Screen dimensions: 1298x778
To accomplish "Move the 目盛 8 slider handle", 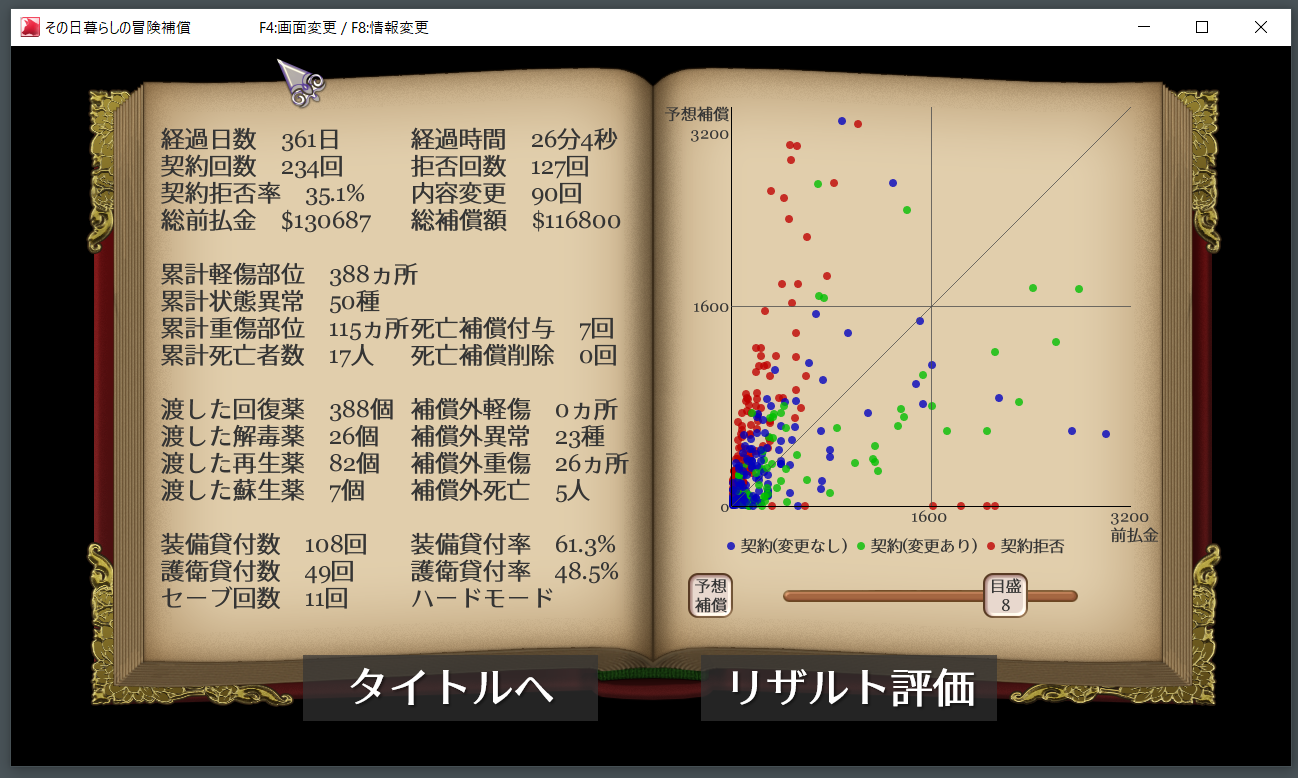I will click(1005, 595).
